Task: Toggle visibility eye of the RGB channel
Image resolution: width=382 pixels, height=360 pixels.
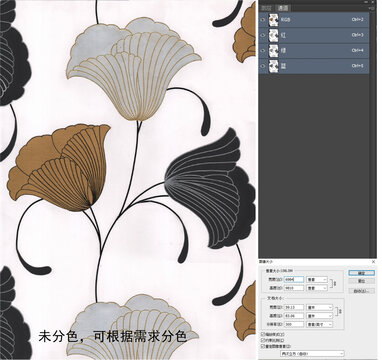Action: click(x=263, y=20)
